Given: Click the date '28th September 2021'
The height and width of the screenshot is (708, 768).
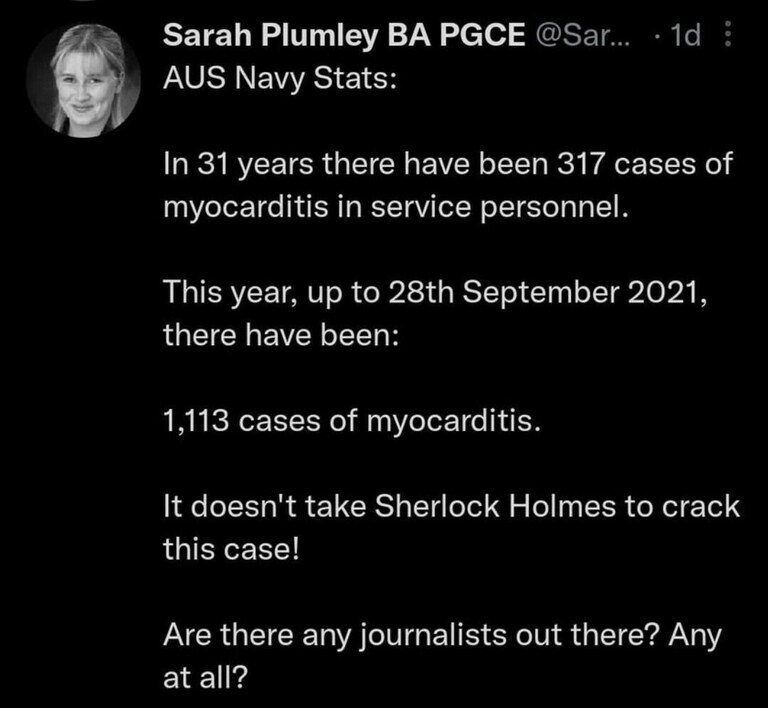Looking at the screenshot, I should [x=543, y=292].
